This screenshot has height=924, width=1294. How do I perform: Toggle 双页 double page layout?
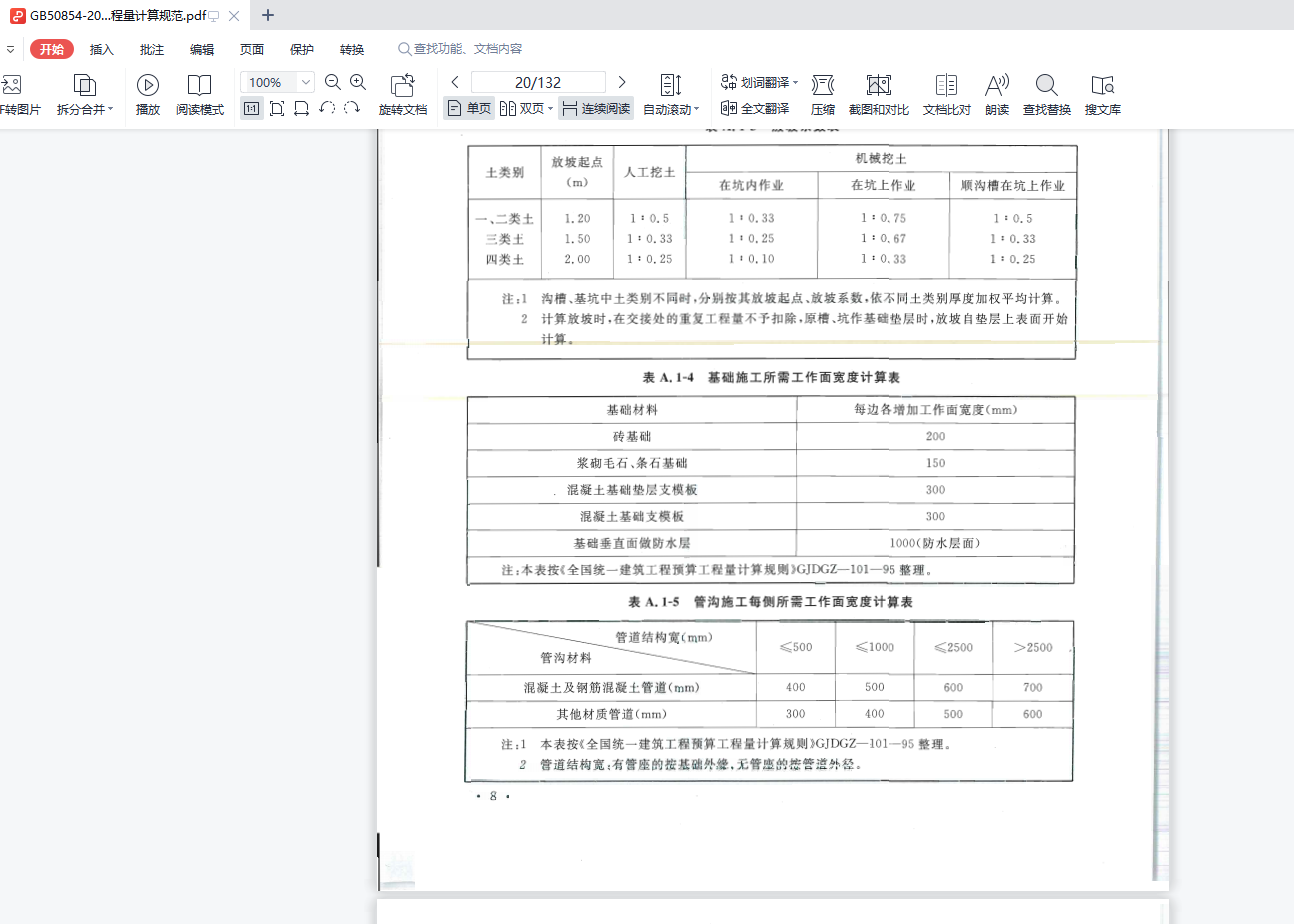[522, 108]
